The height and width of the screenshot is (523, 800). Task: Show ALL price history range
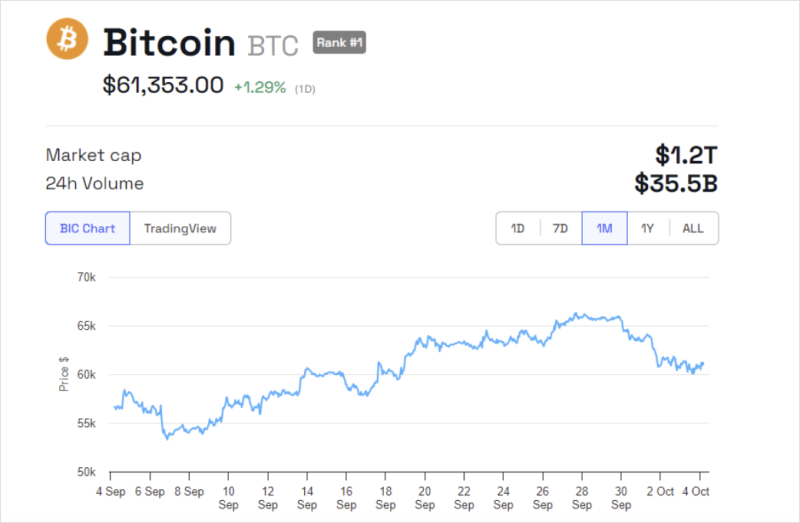[693, 228]
